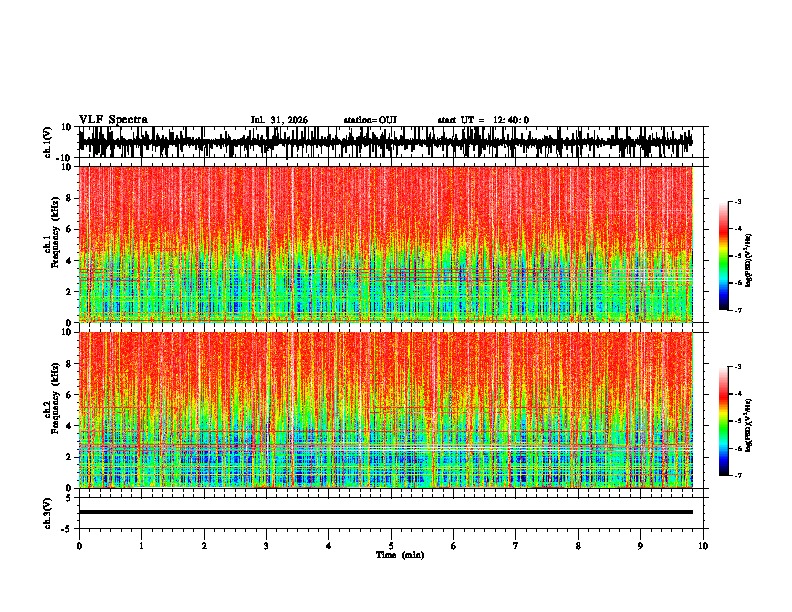Click the "station=OUI" header label
This screenshot has height=612, width=792.
[370, 120]
